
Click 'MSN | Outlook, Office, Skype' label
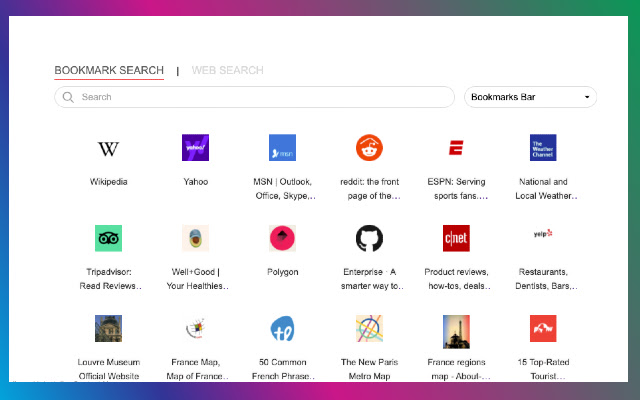[x=284, y=189]
